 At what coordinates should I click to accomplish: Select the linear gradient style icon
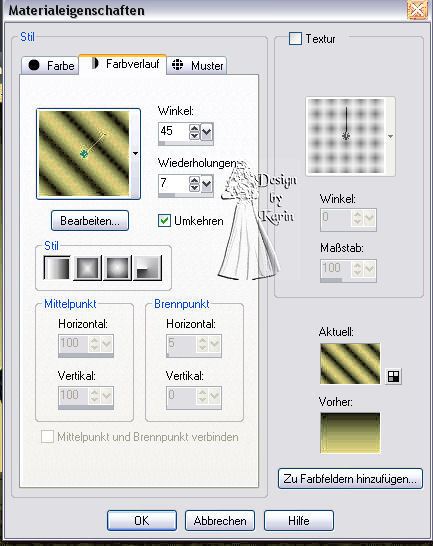(57, 268)
